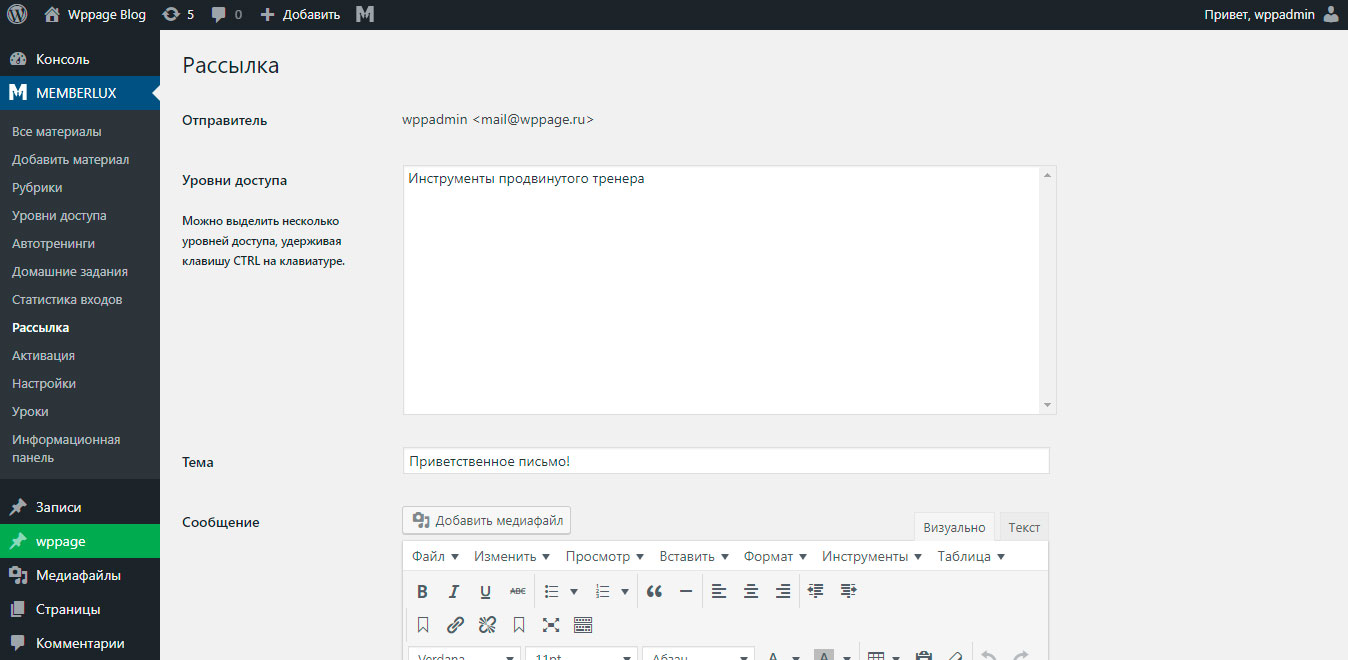Click the bookmark icon left of the fullscreen icon
The image size is (1348, 660).
(x=519, y=625)
